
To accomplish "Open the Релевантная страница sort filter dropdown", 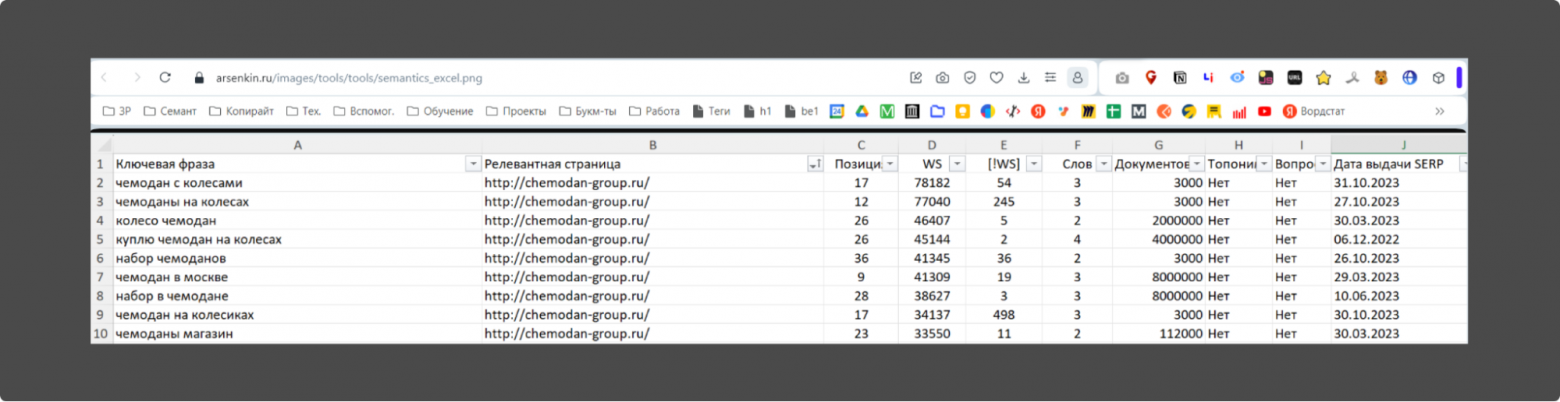I will tap(814, 164).
